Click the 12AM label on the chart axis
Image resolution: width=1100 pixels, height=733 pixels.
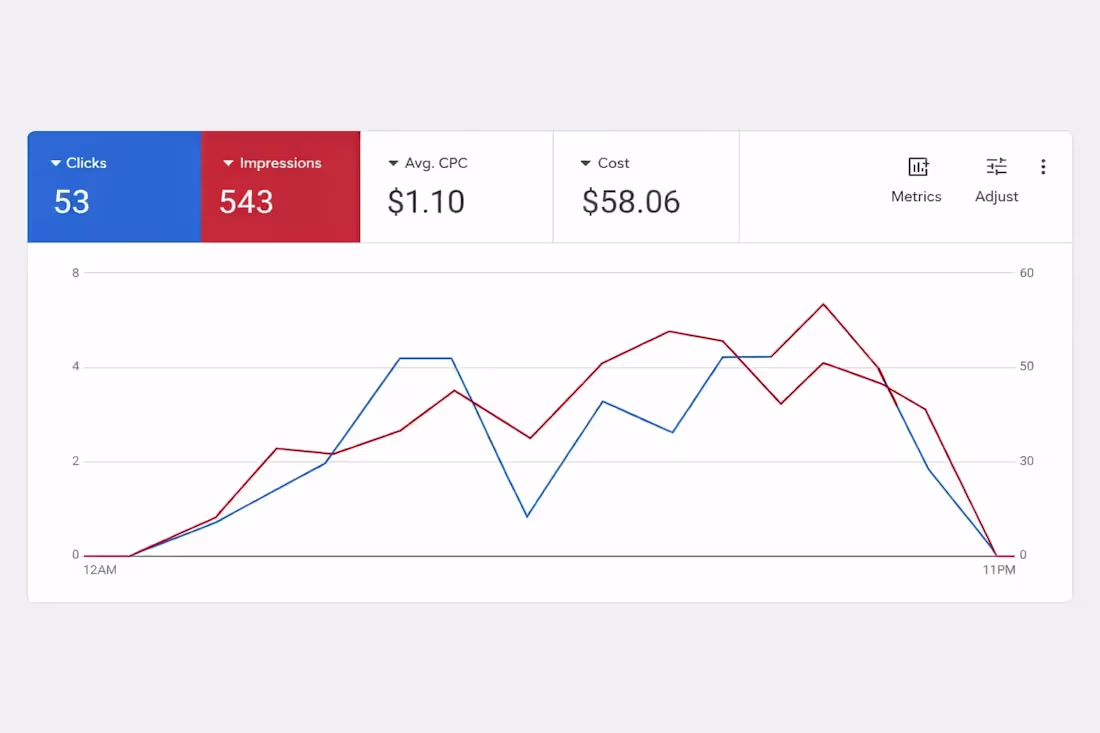click(100, 570)
